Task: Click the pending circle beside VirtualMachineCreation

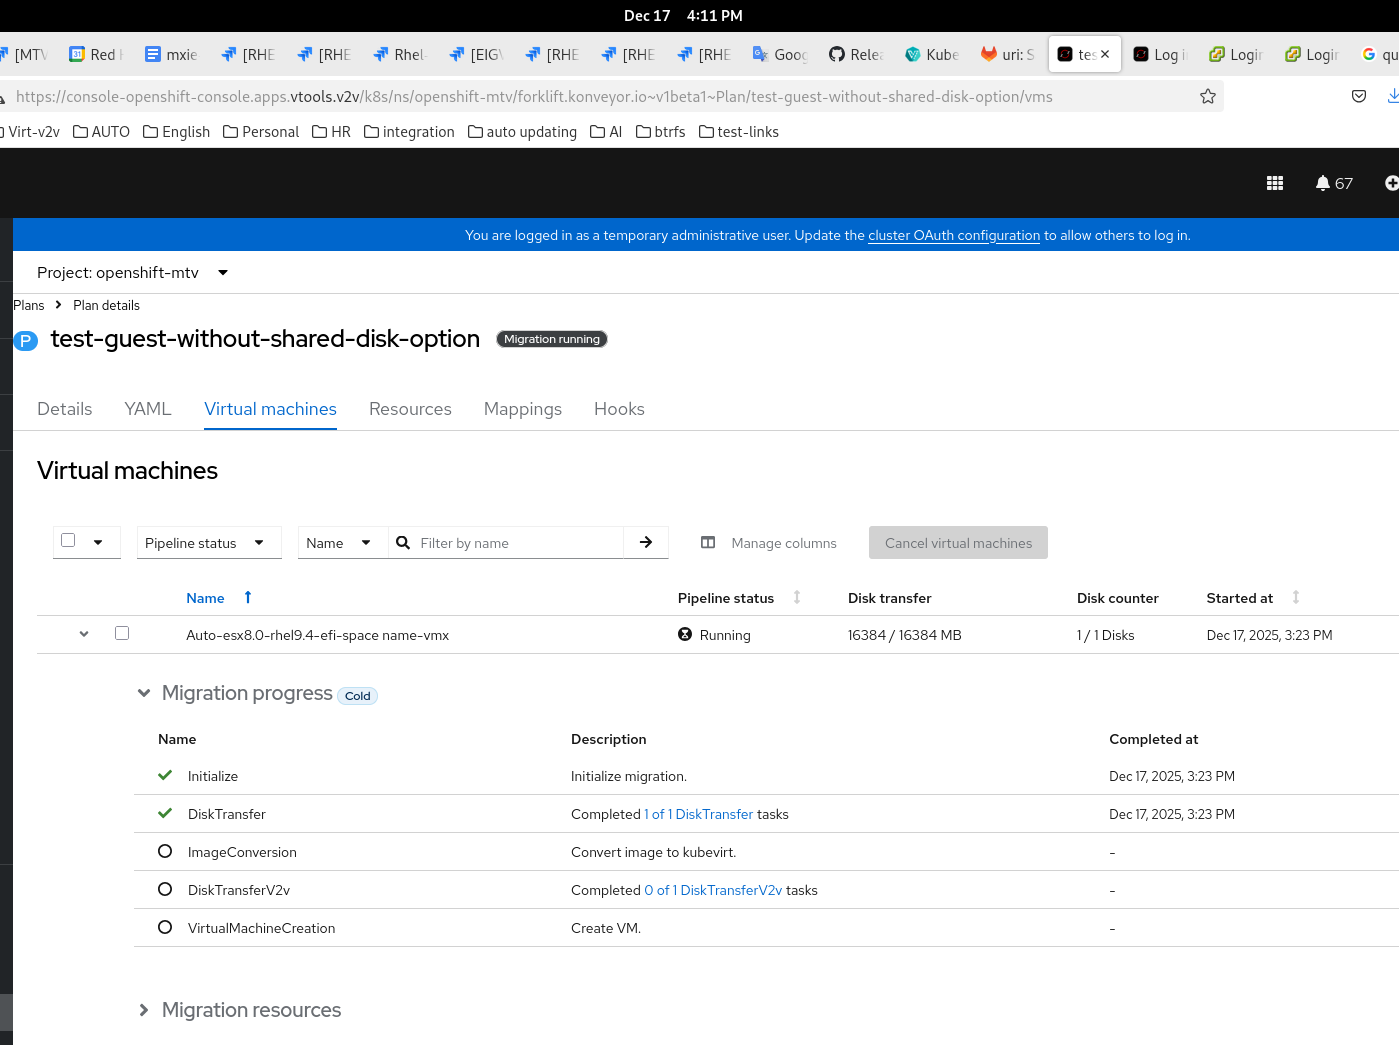Action: (x=165, y=927)
